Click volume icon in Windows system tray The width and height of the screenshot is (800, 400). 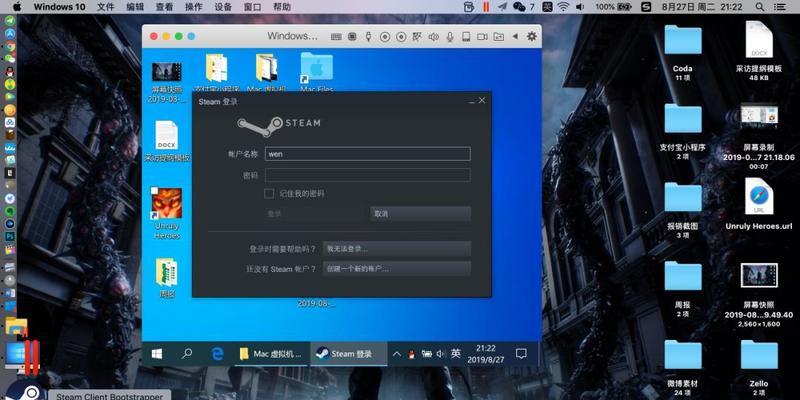point(440,354)
